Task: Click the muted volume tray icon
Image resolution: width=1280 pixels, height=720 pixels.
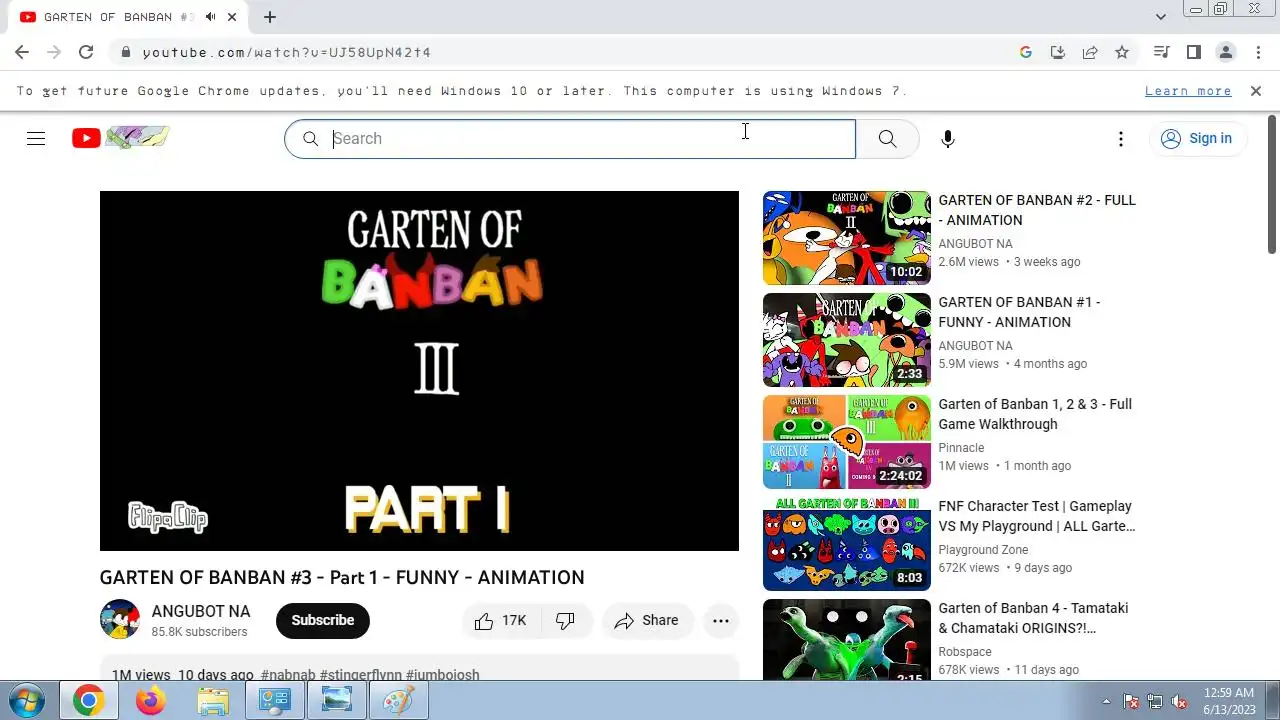Action: pos(1179,701)
